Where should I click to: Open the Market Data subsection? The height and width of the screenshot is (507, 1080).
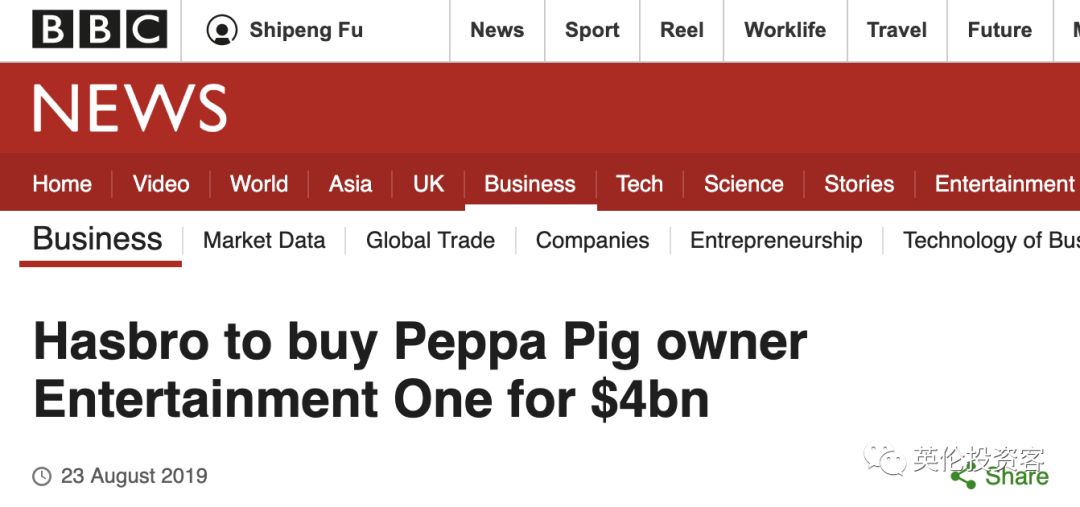coord(264,240)
